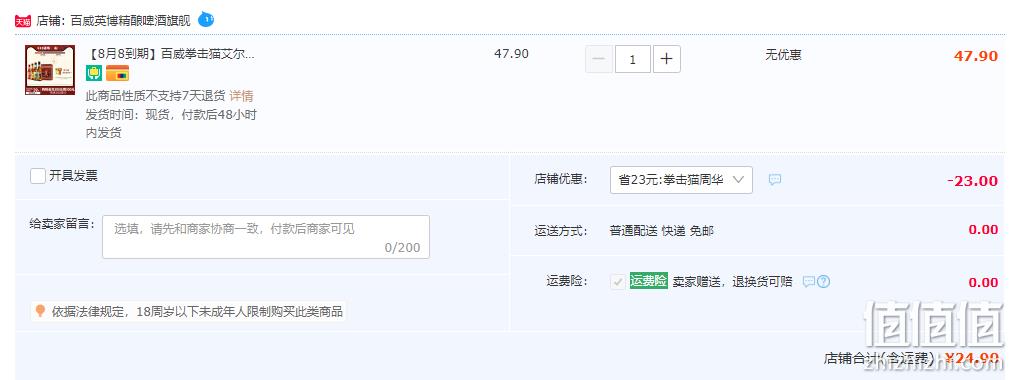The height and width of the screenshot is (380, 1013).
Task: Click the quantity input field showing 1
Action: click(632, 59)
